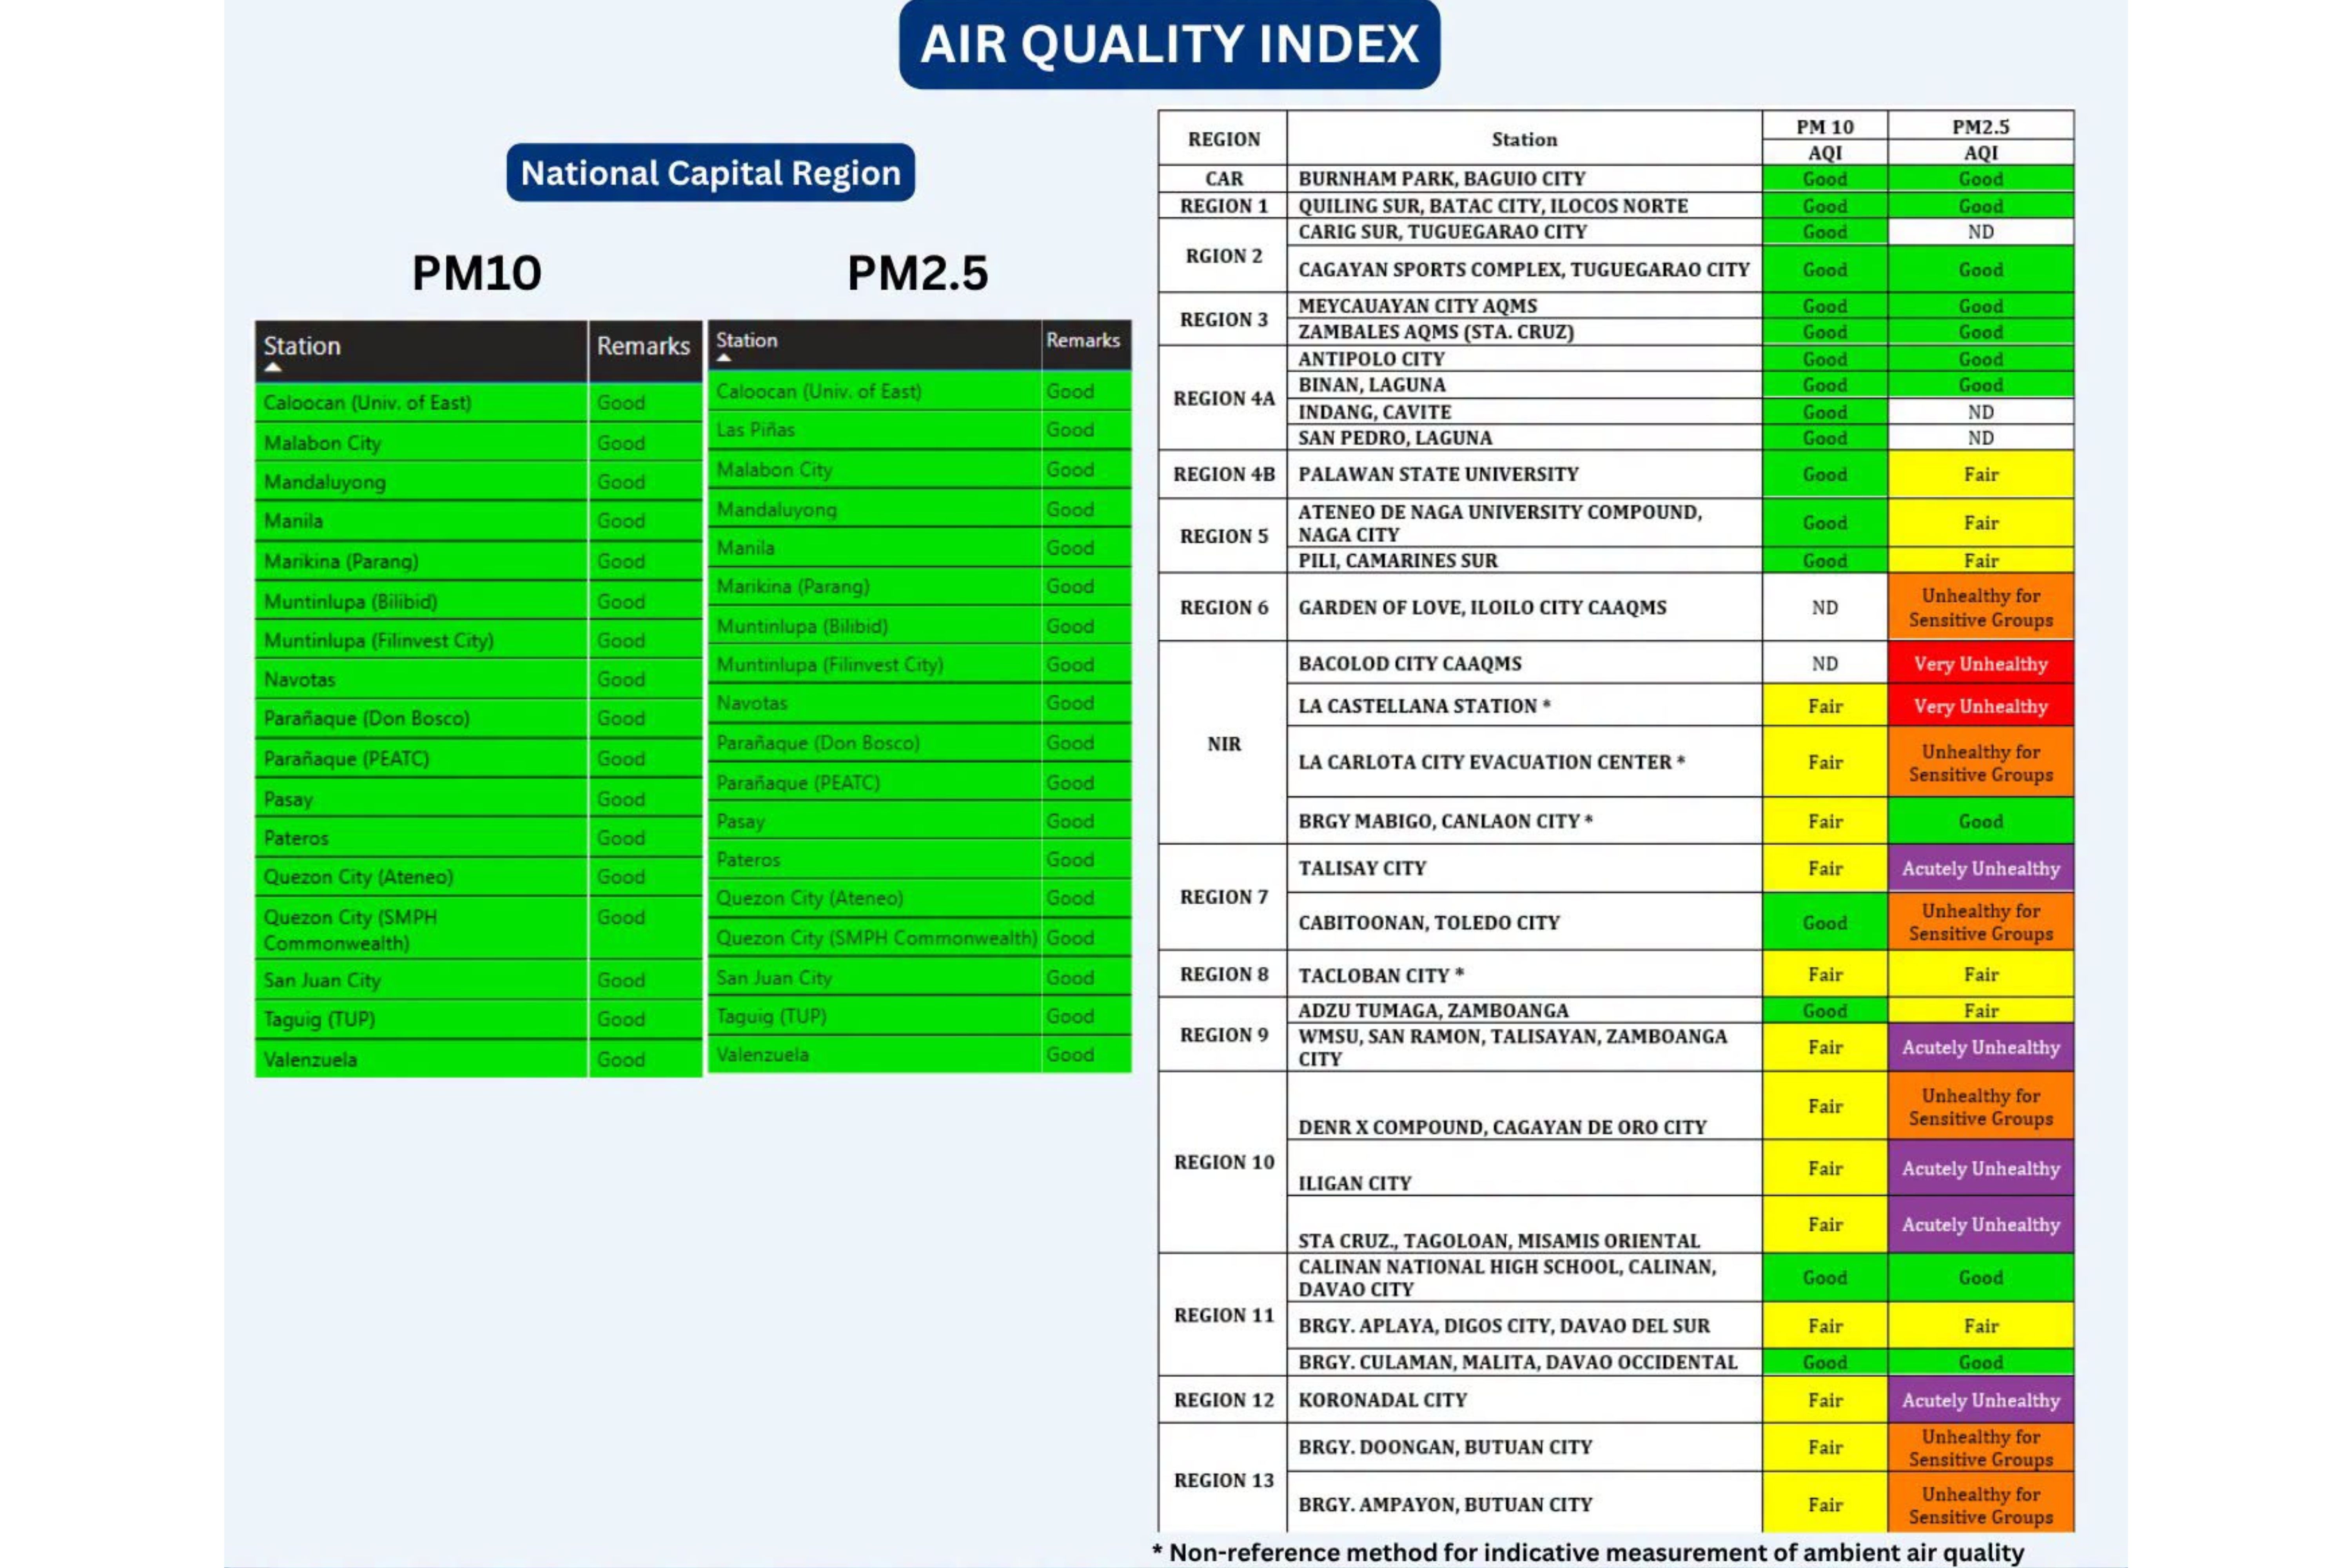Select ATENEO DE NAGA UNIVERSITY COMPOUND station
This screenshot has height=1568, width=2352.
click(x=1524, y=523)
